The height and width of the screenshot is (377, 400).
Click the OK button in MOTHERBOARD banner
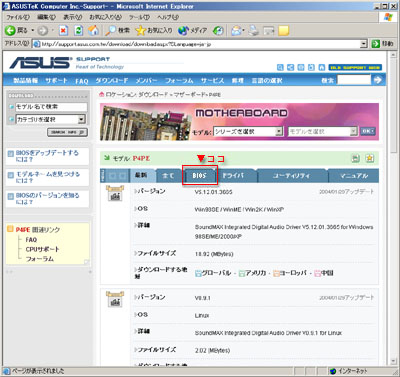click(x=367, y=131)
